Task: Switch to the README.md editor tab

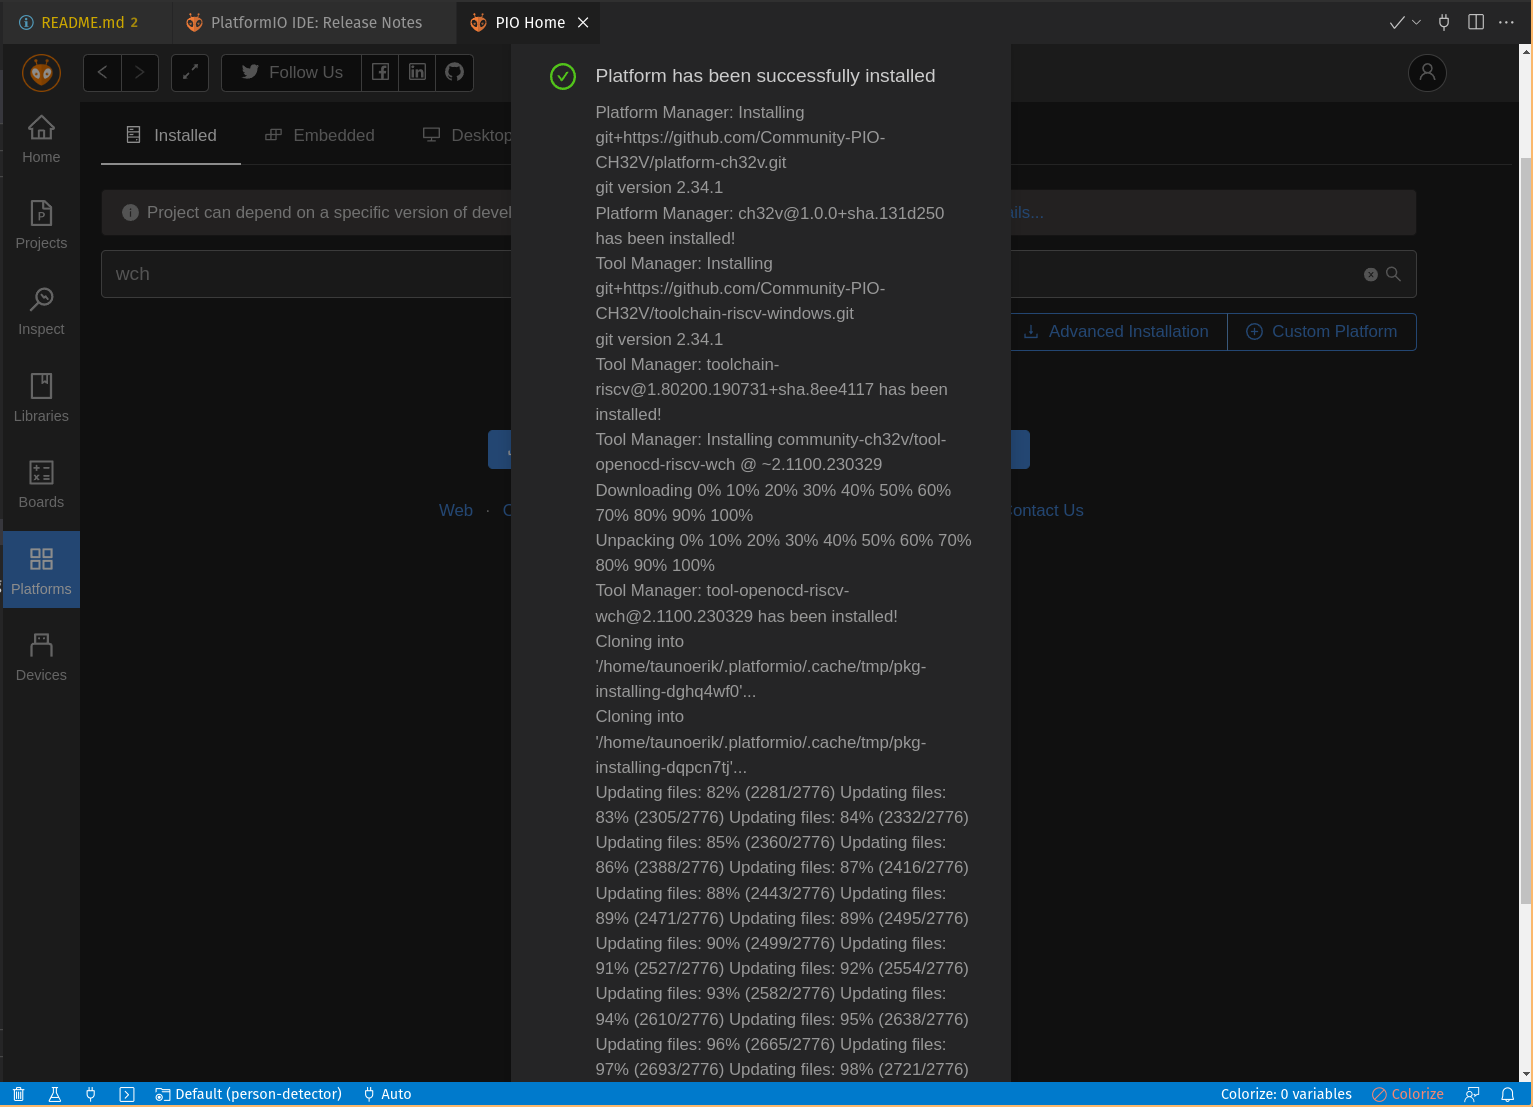Action: tap(80, 22)
